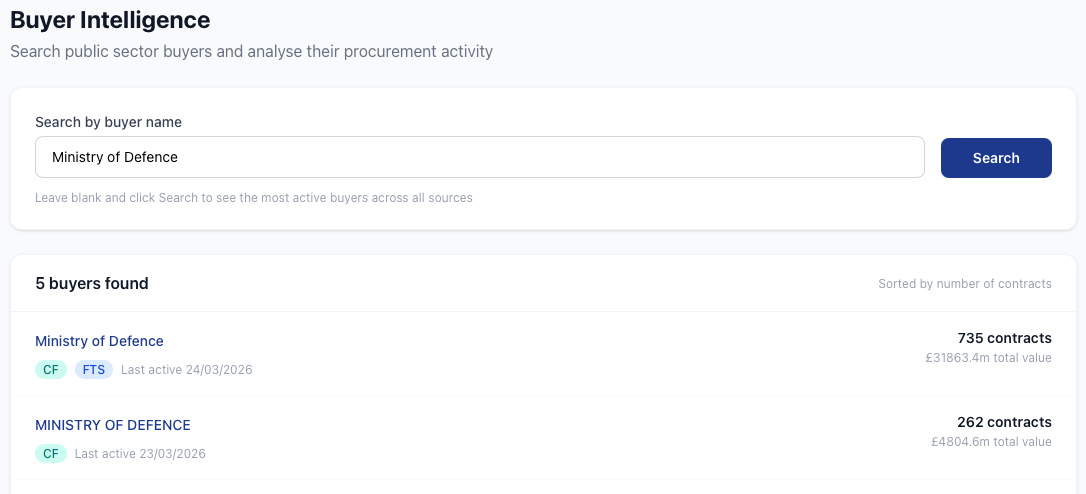This screenshot has width=1086, height=494.
Task: Click the page subtitle about public sector buyers
Action: tap(251, 51)
